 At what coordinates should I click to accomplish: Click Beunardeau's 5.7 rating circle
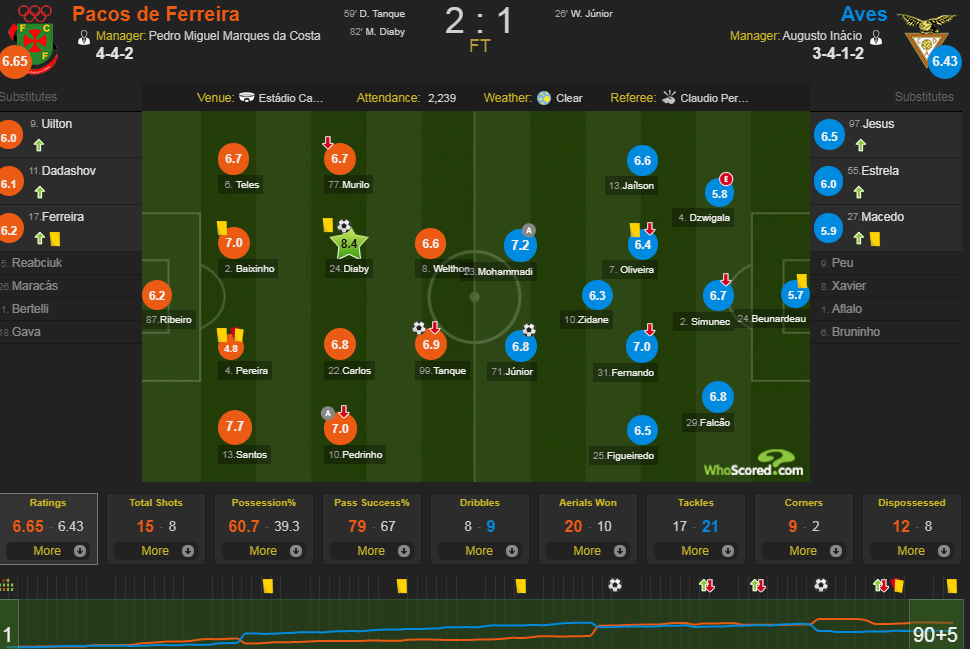(796, 295)
